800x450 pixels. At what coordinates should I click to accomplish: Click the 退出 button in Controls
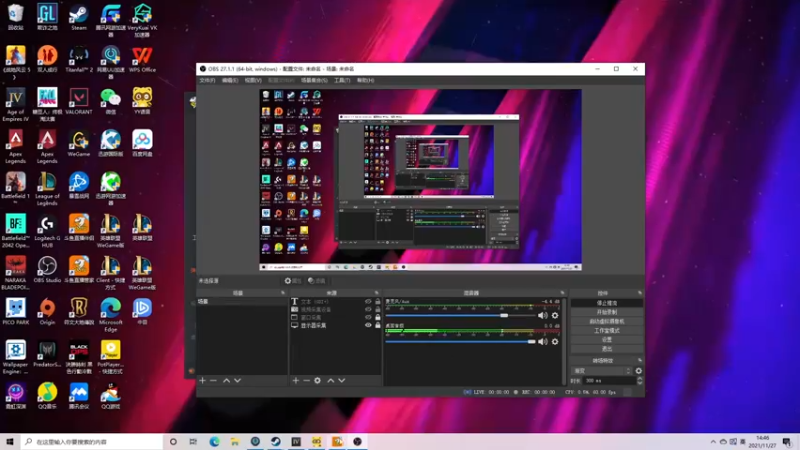point(607,349)
